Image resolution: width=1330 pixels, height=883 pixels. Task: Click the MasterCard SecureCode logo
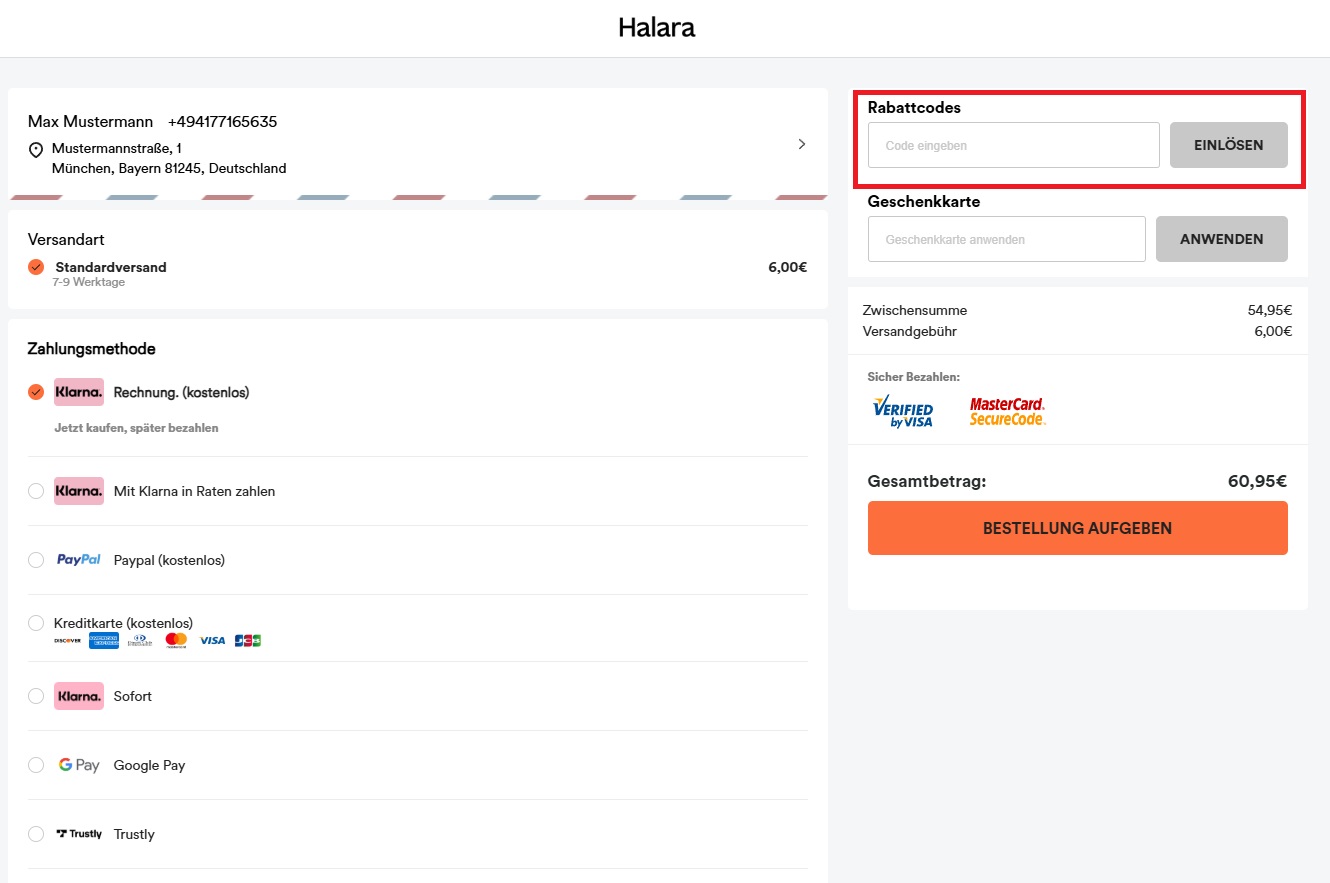1008,412
